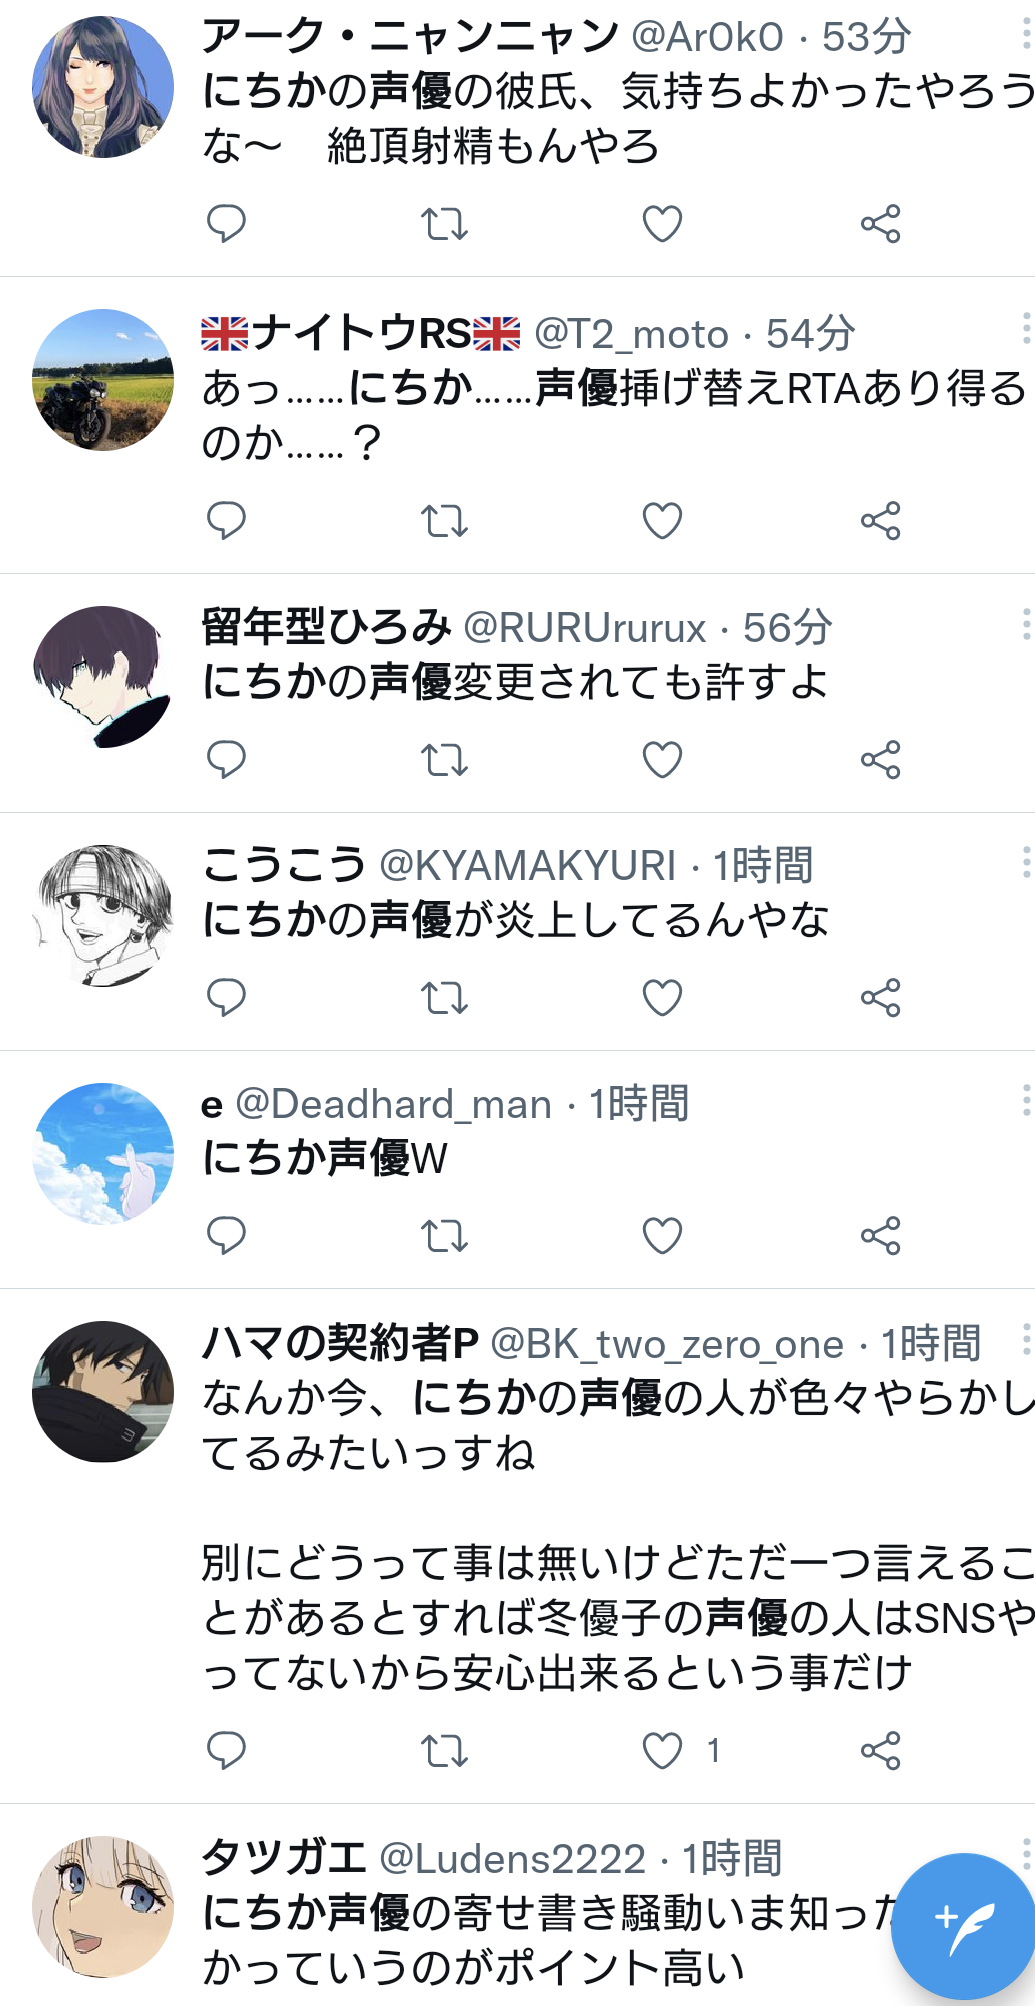The width and height of the screenshot is (1035, 2006).
Task: Share 留年型ひろみ's tweet
Action: coord(881,760)
